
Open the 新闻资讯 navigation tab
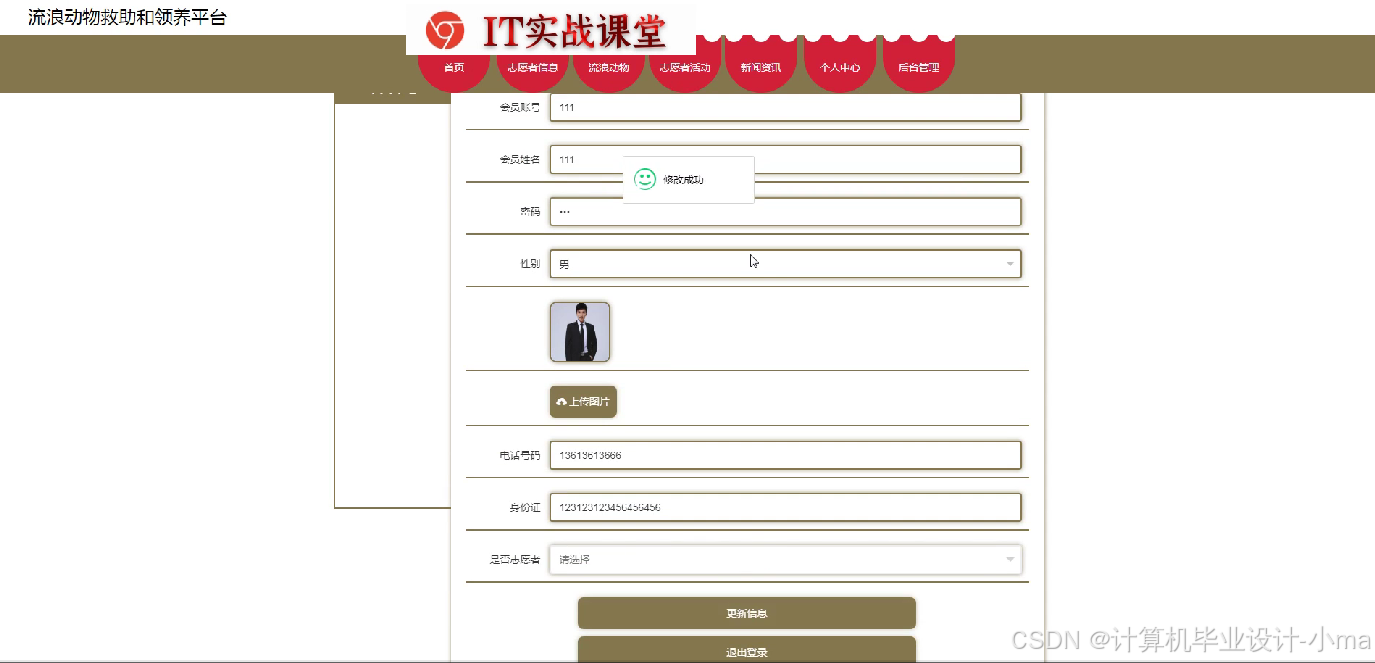click(x=761, y=67)
